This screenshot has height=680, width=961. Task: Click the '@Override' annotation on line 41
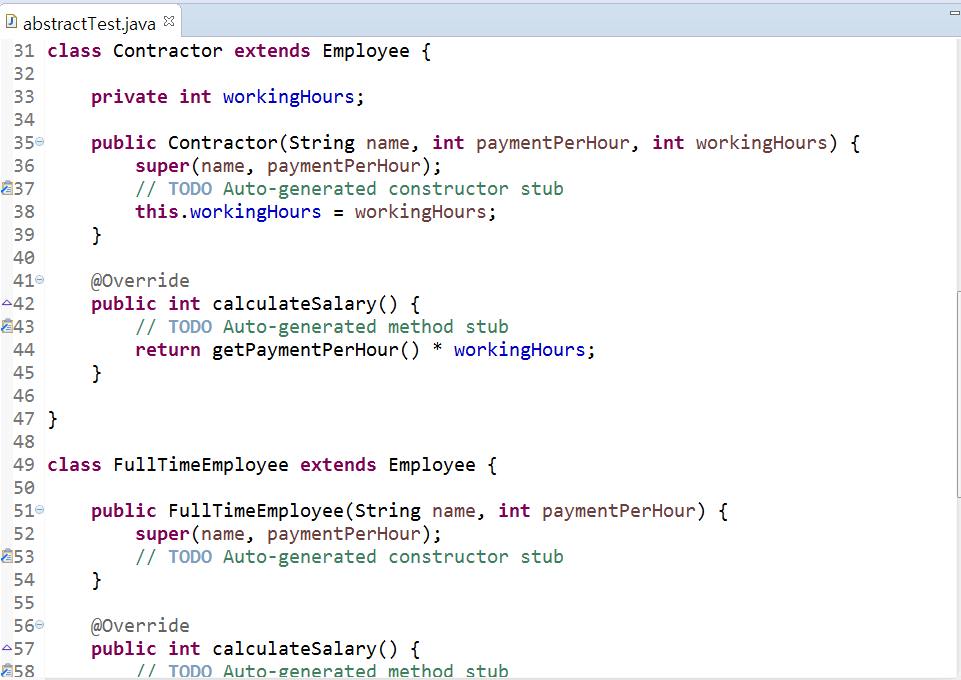click(140, 281)
